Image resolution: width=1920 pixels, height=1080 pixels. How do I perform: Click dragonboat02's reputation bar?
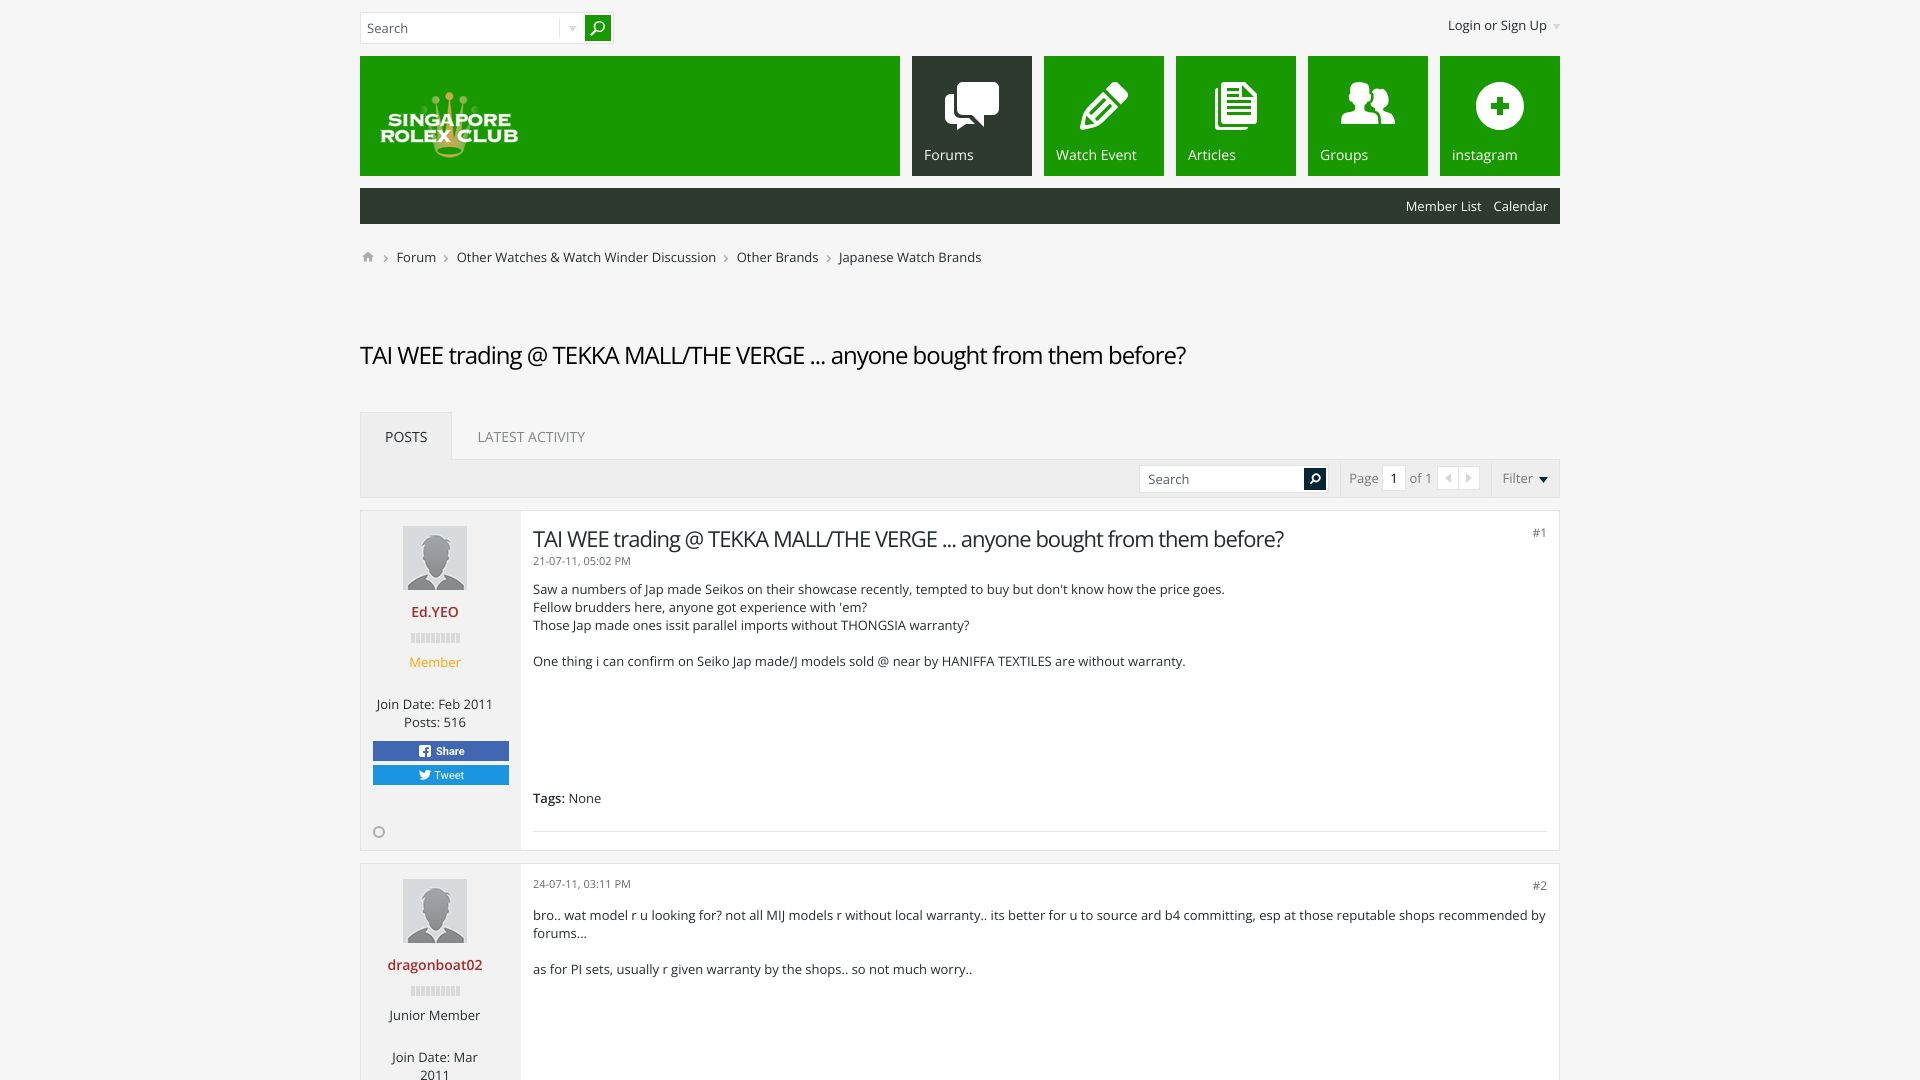(435, 991)
